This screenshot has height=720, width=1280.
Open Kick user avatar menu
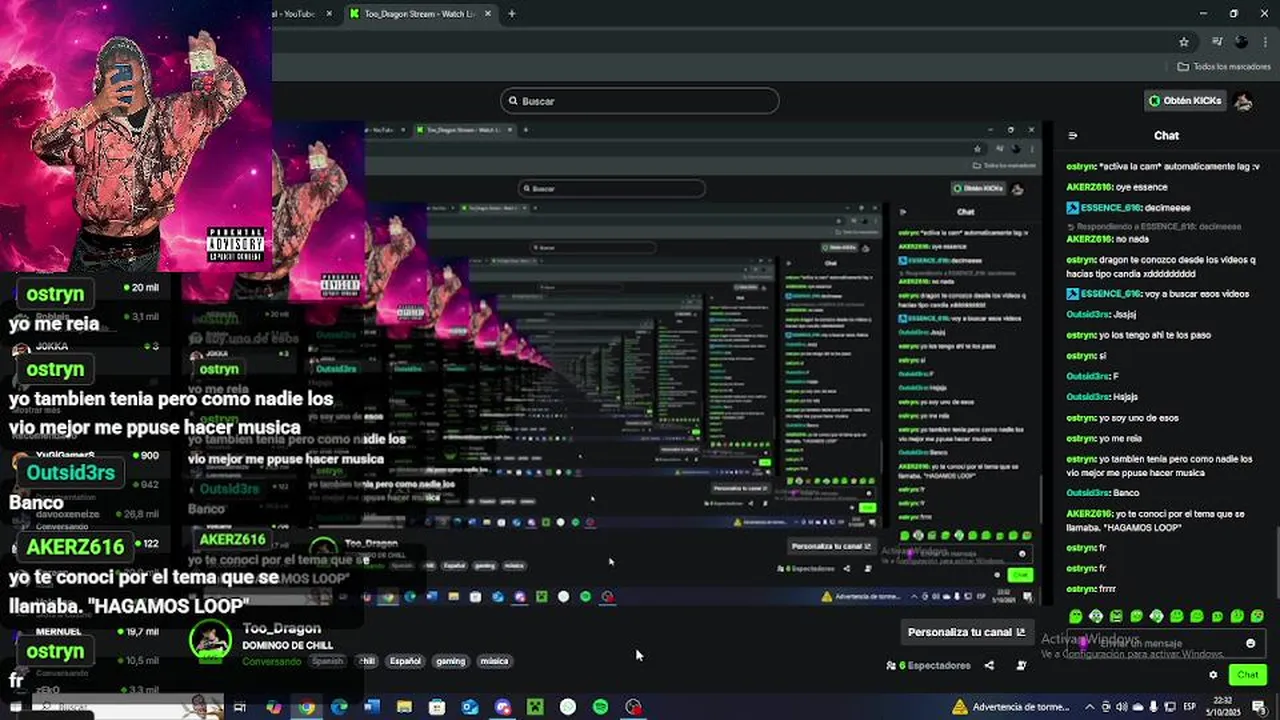coord(1243,101)
